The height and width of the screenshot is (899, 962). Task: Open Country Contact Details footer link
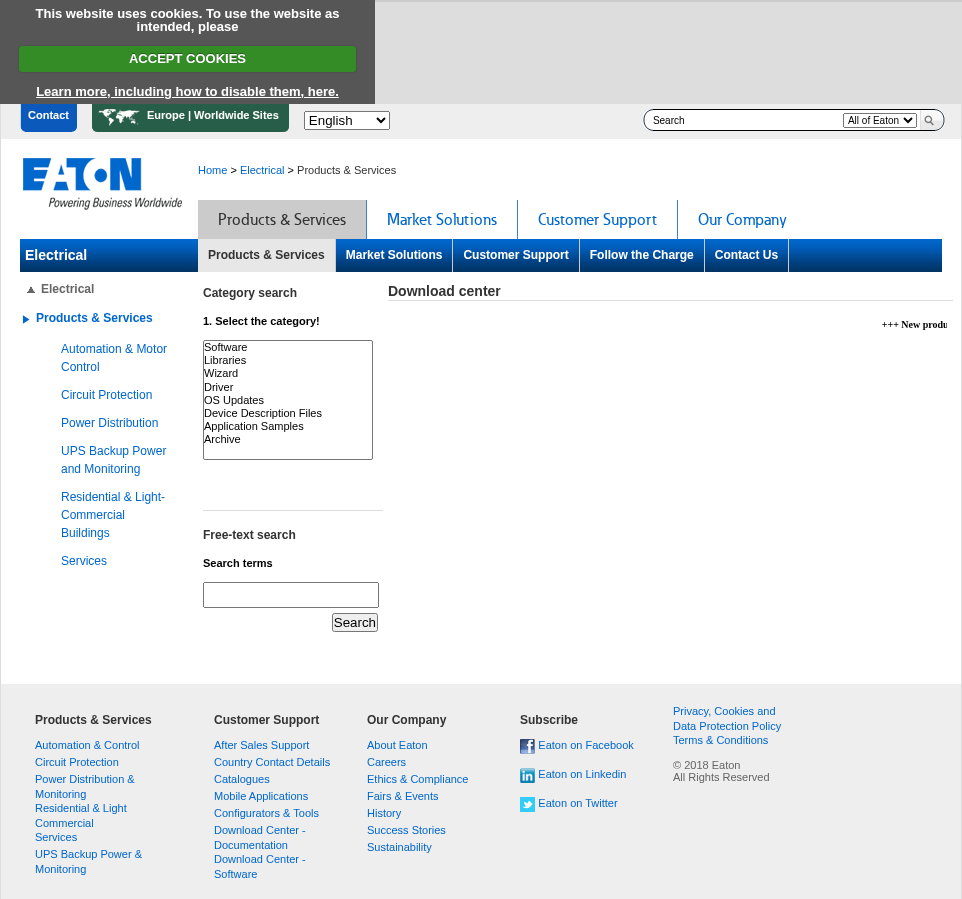tap(272, 762)
